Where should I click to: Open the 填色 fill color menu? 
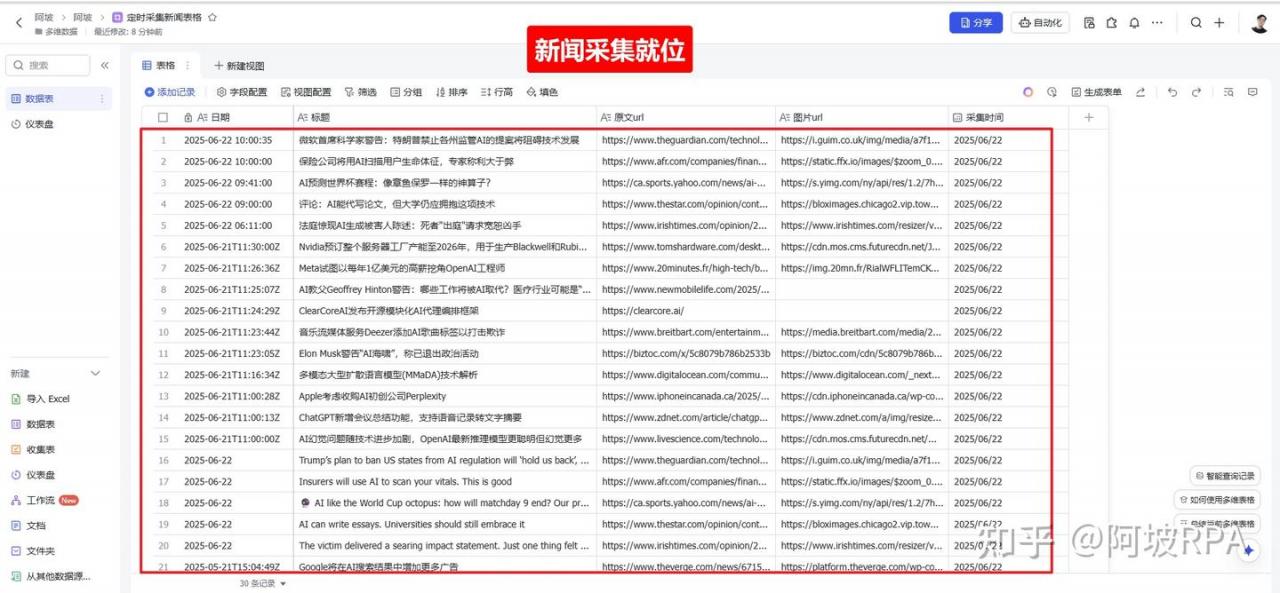(542, 92)
